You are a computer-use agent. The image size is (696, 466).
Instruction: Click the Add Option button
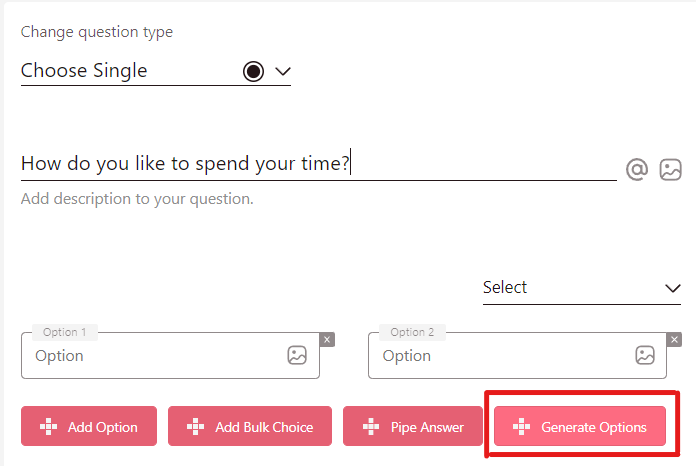click(88, 427)
